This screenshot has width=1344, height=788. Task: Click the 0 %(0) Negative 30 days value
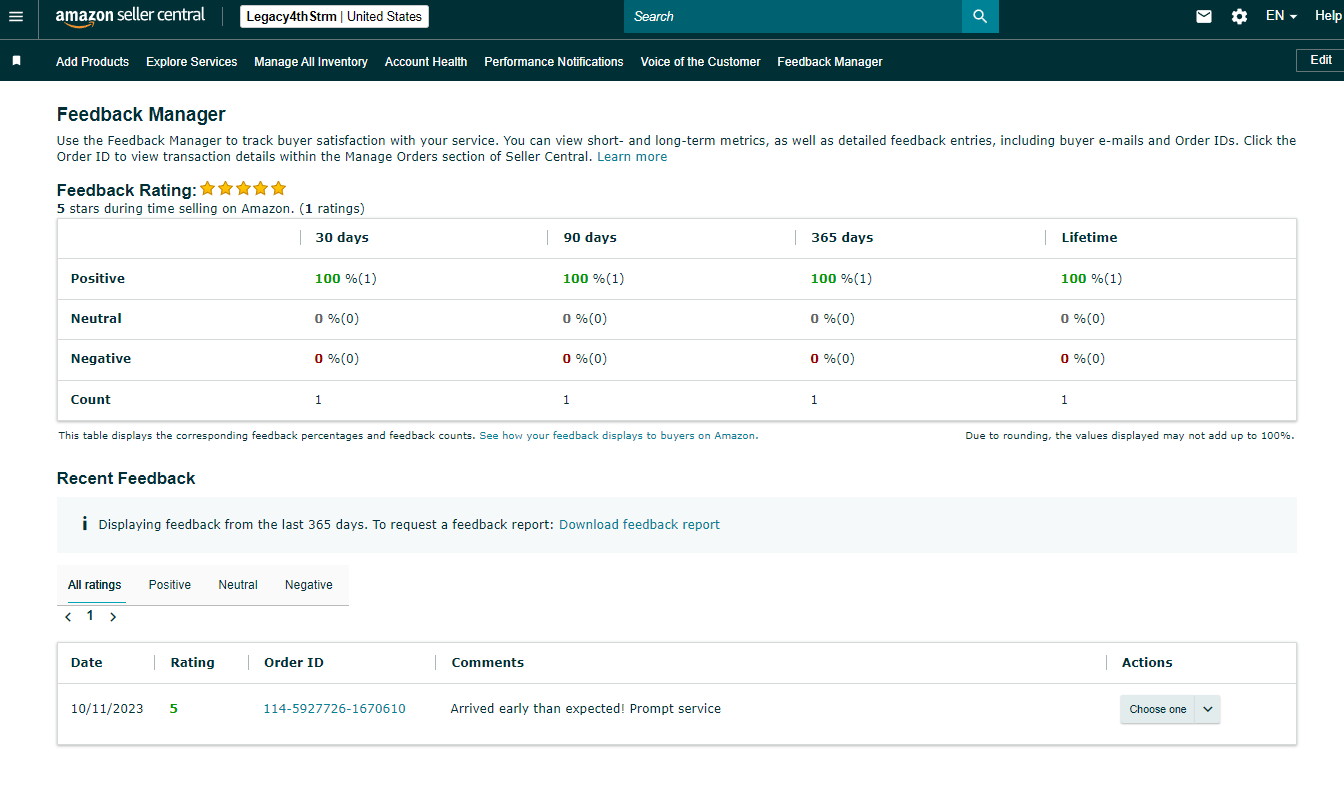pos(337,359)
